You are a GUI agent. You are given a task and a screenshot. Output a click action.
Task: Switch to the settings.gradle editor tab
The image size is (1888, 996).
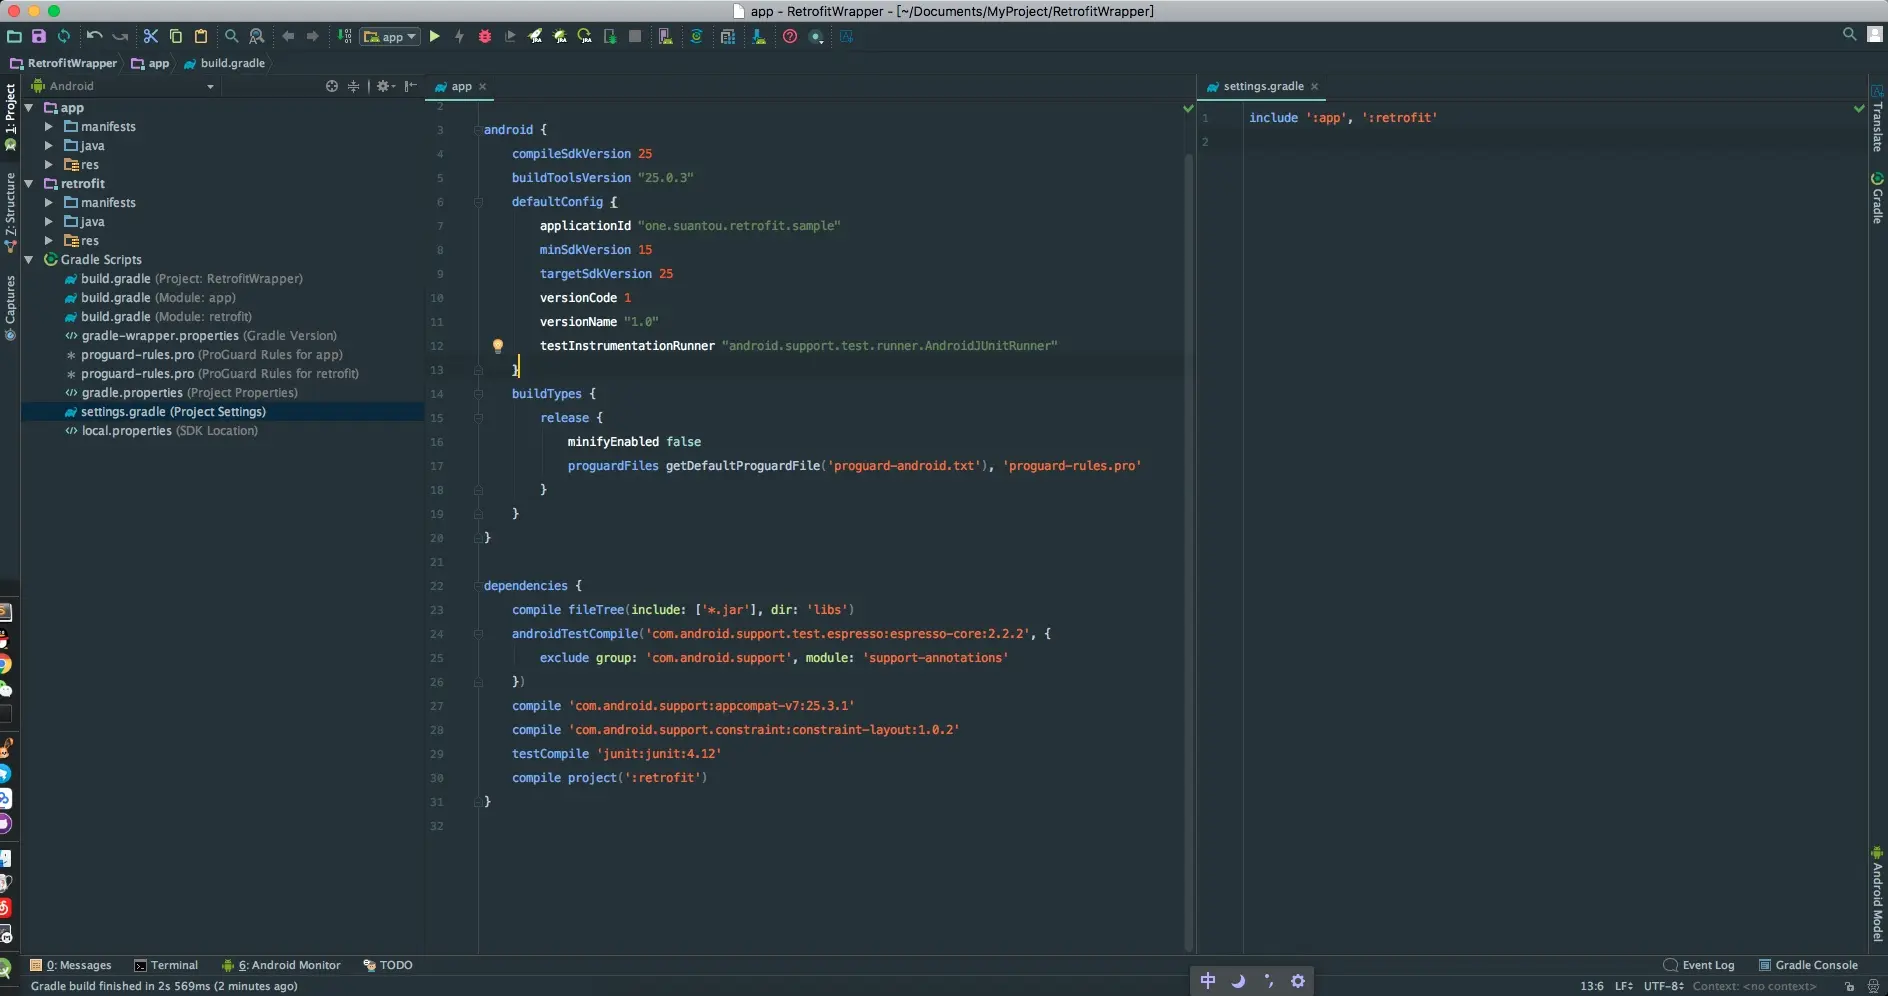pos(1262,87)
